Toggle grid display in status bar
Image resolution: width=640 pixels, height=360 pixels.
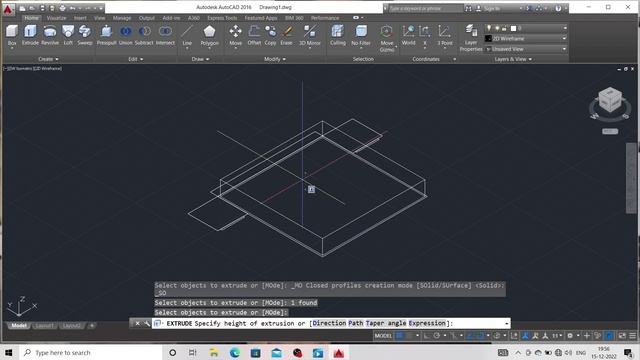(x=400, y=336)
